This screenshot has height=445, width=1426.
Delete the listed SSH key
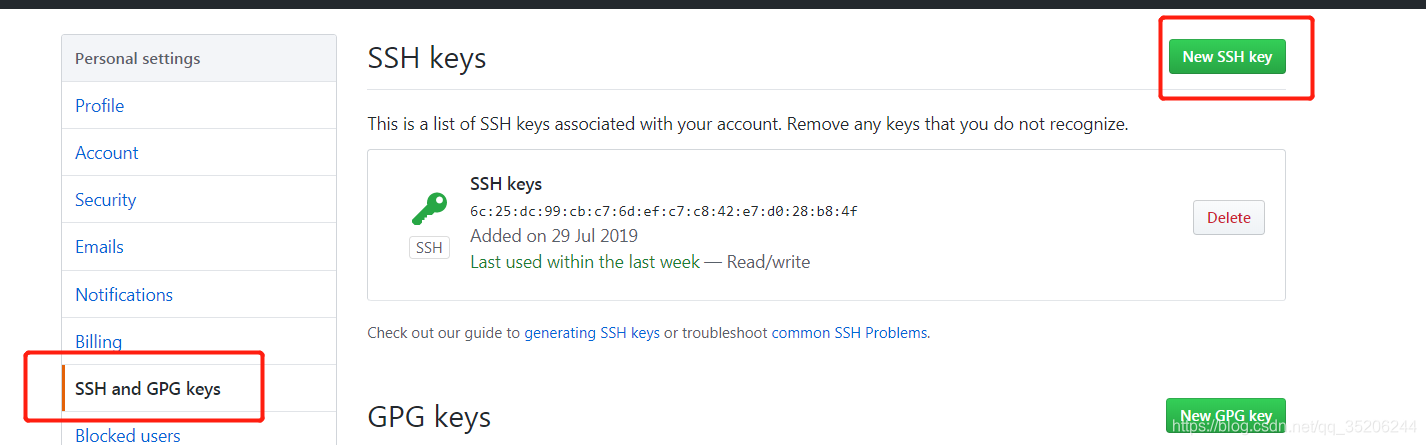click(x=1228, y=217)
